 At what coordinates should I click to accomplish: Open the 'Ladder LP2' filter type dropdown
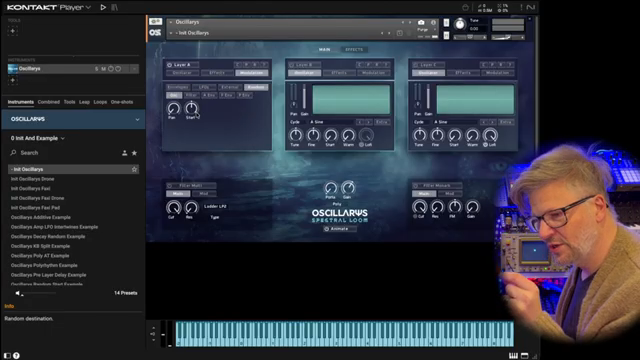point(215,207)
